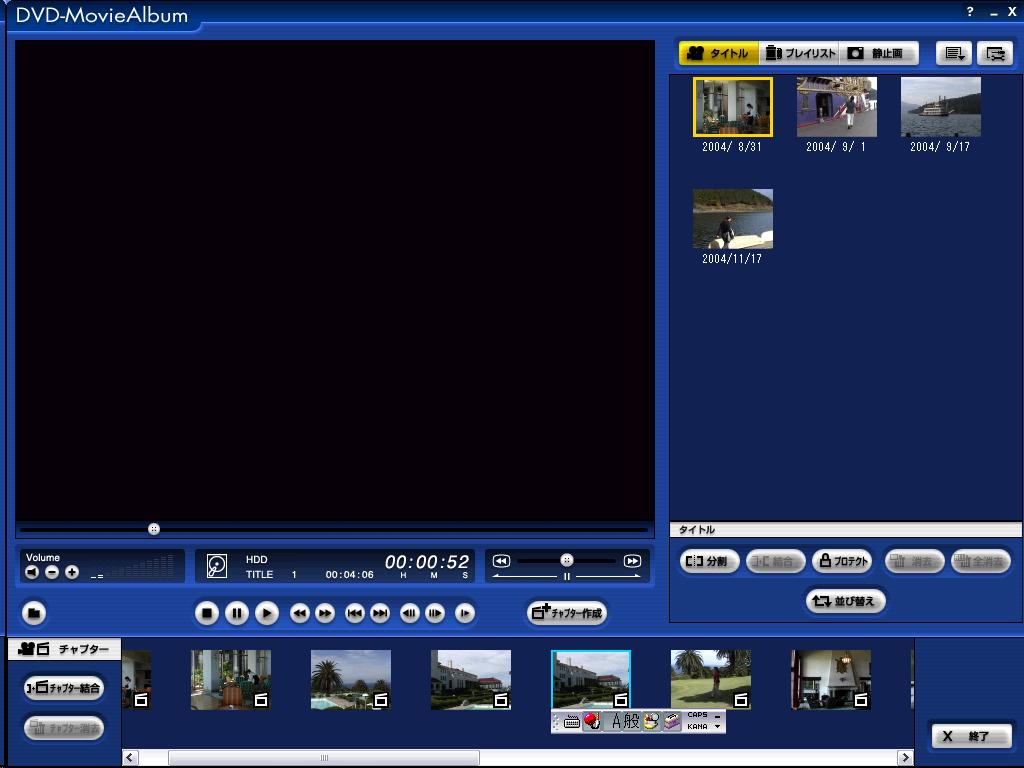1024x768 pixels.
Task: Select the chapter thumbnail of the lobby interior
Action: [x=231, y=680]
